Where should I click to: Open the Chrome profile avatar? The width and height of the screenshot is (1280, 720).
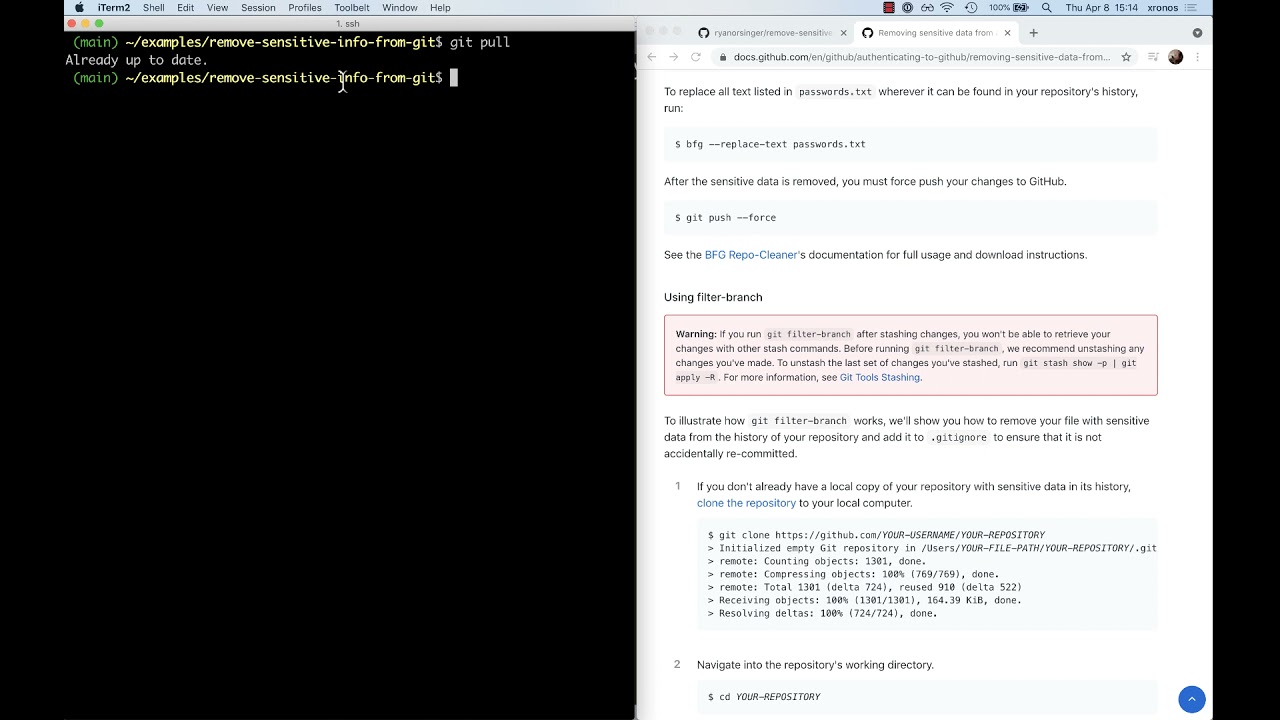1176,57
